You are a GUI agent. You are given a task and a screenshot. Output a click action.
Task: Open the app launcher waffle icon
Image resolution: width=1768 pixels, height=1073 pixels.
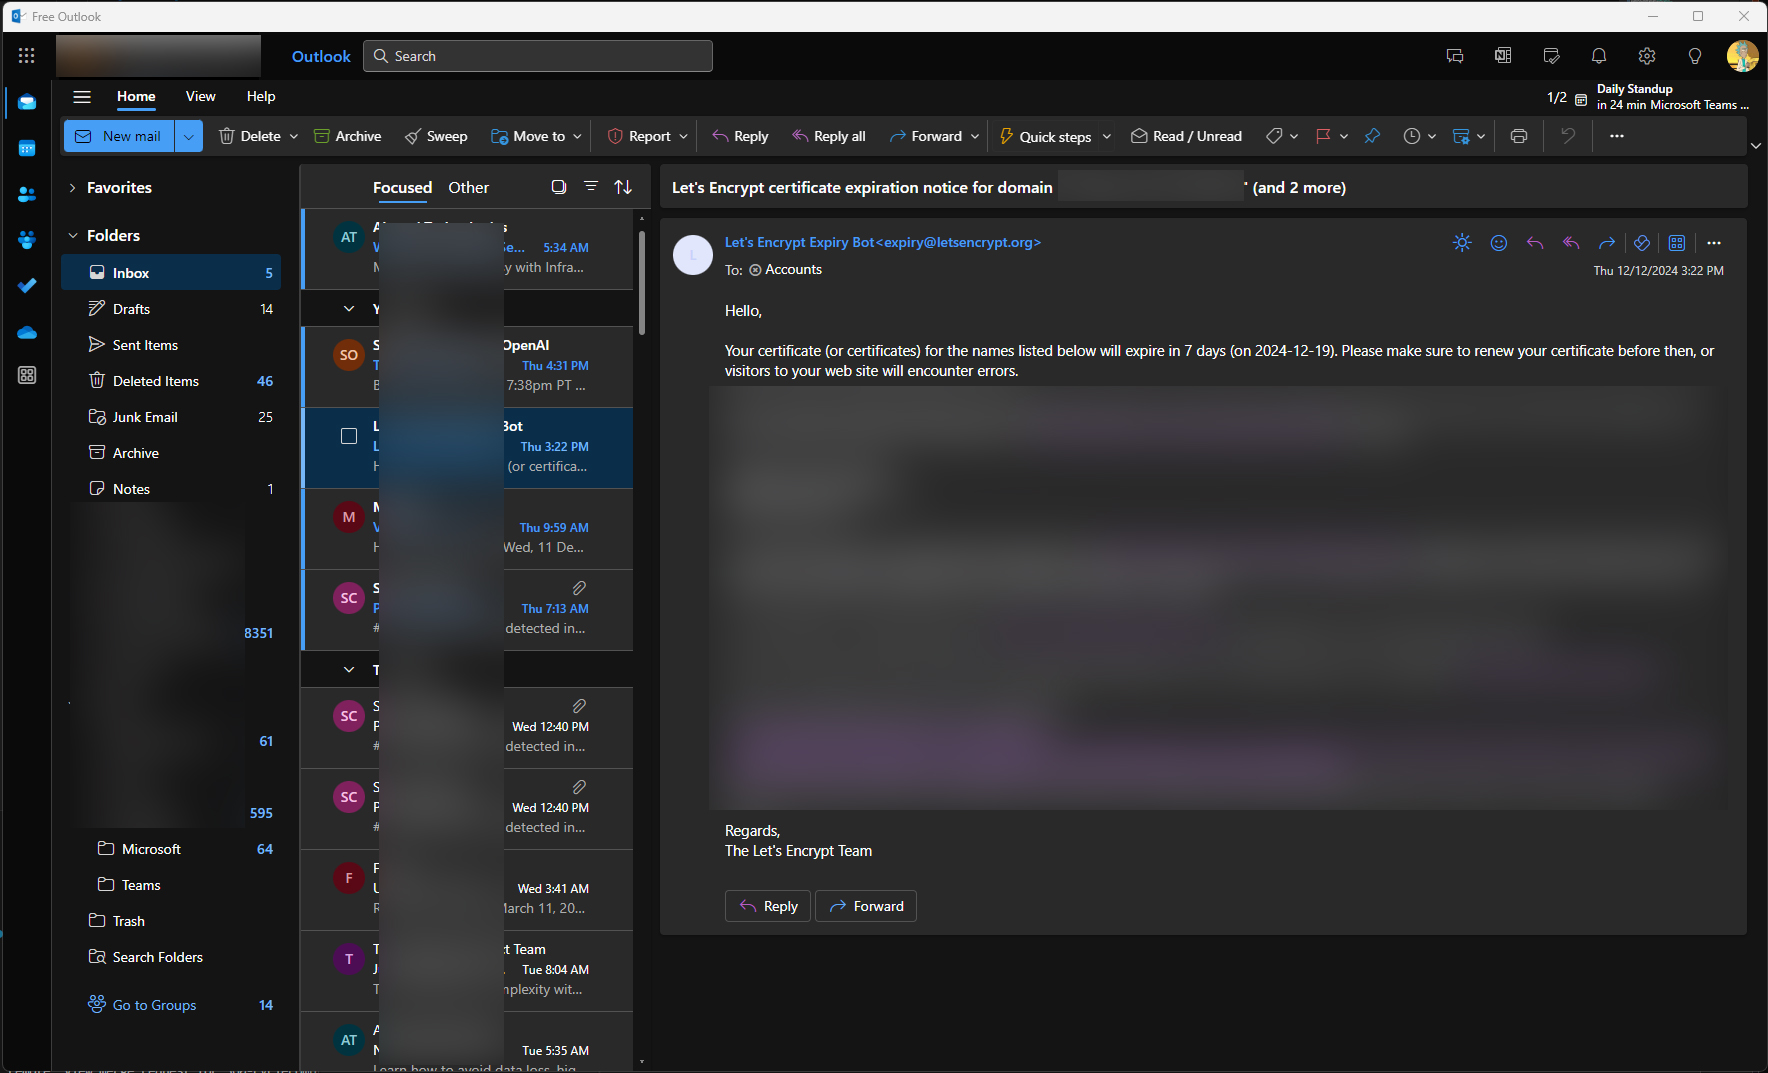point(27,56)
